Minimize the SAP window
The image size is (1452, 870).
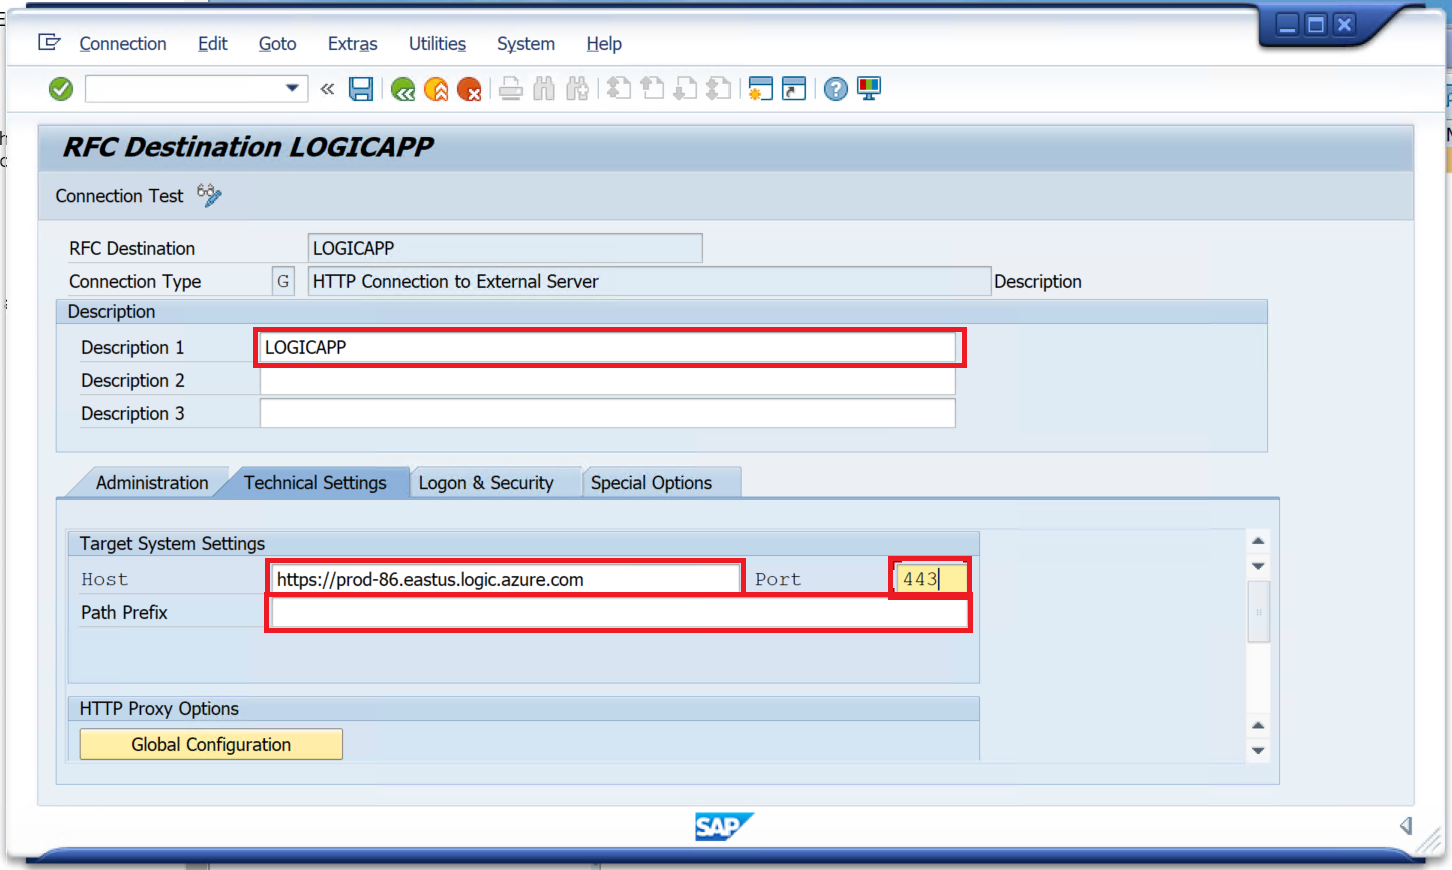pyautogui.click(x=1288, y=25)
